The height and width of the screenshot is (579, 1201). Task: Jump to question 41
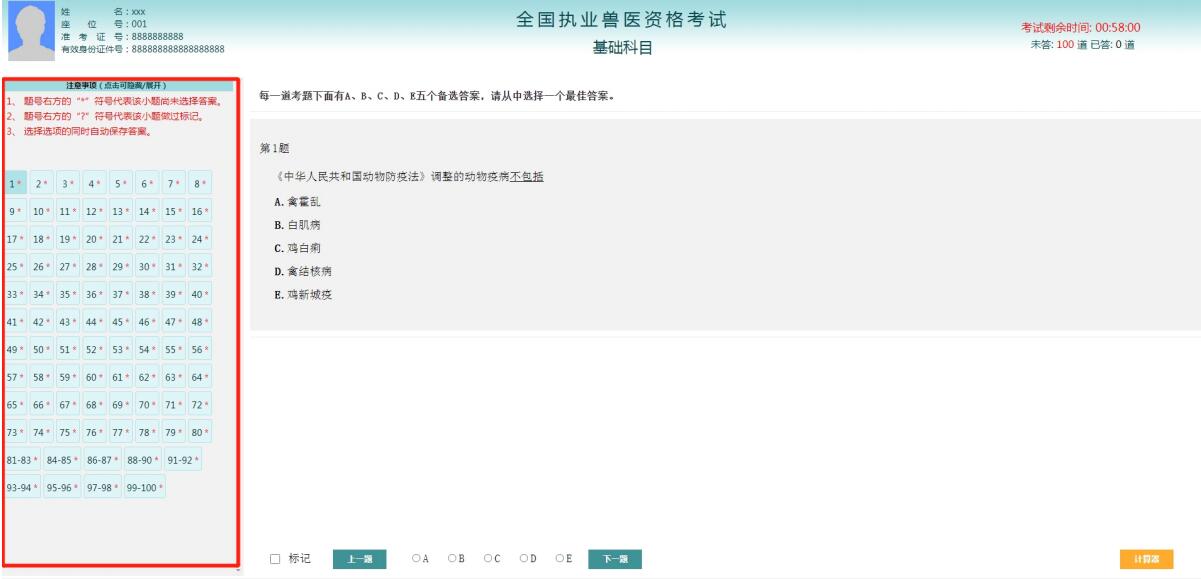pyautogui.click(x=16, y=322)
